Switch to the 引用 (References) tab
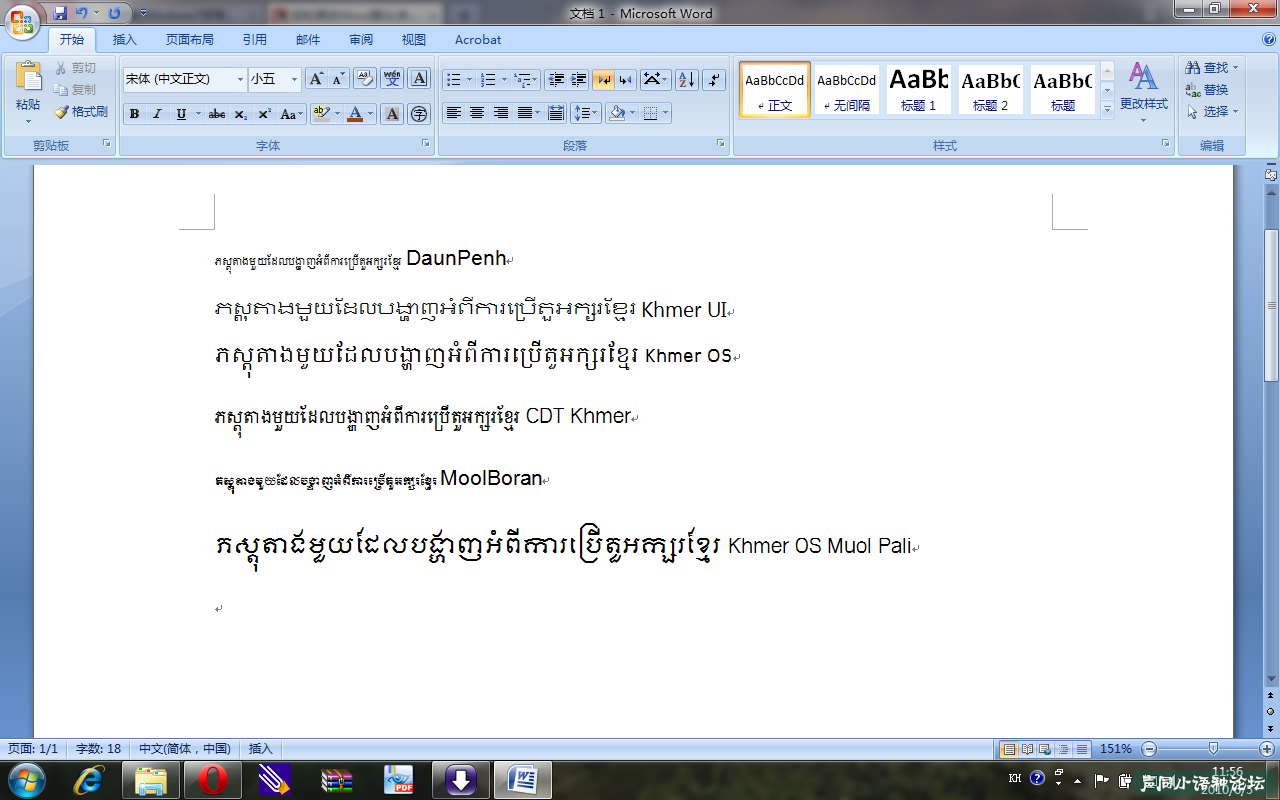Image resolution: width=1280 pixels, height=800 pixels. point(254,40)
